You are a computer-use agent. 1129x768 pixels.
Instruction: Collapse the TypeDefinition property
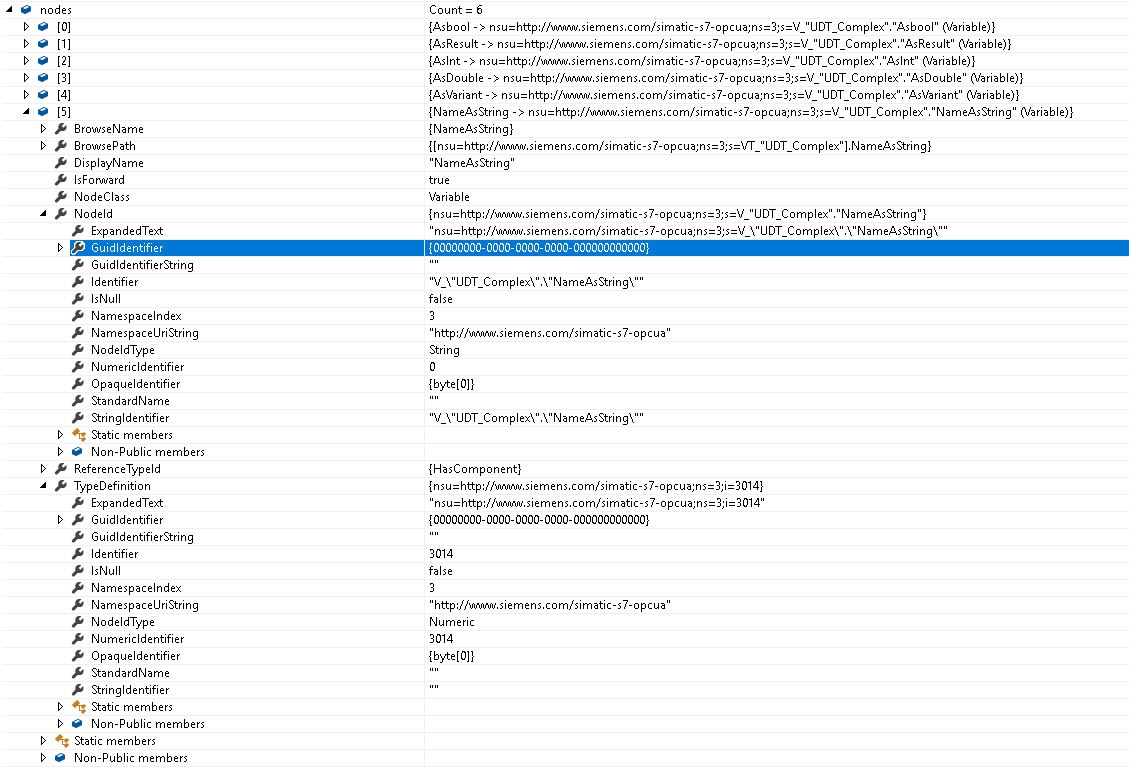pos(43,486)
